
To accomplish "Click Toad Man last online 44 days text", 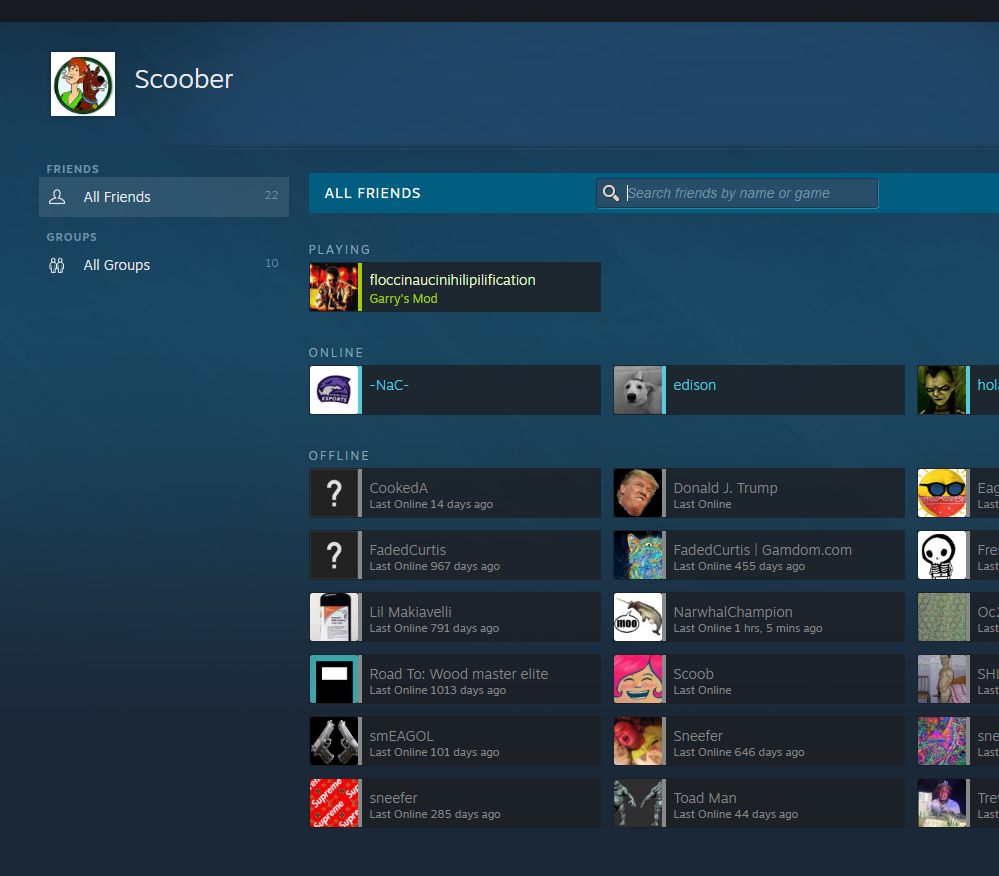I will coord(735,814).
